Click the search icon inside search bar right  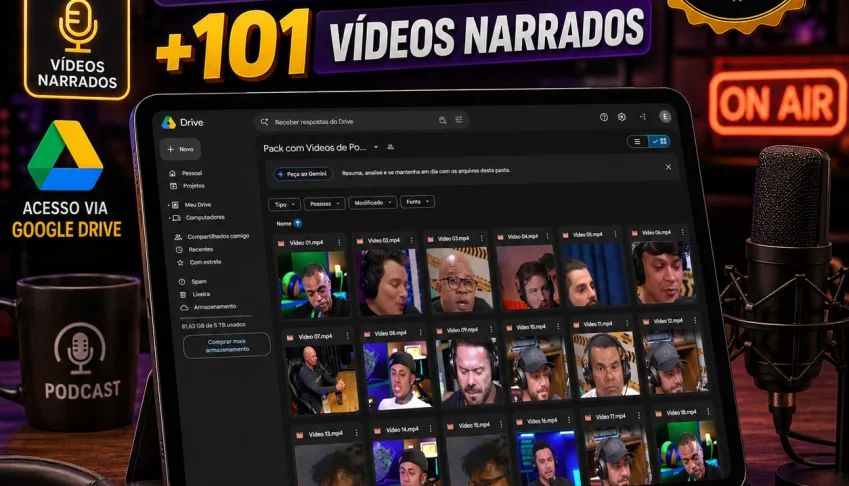442,120
